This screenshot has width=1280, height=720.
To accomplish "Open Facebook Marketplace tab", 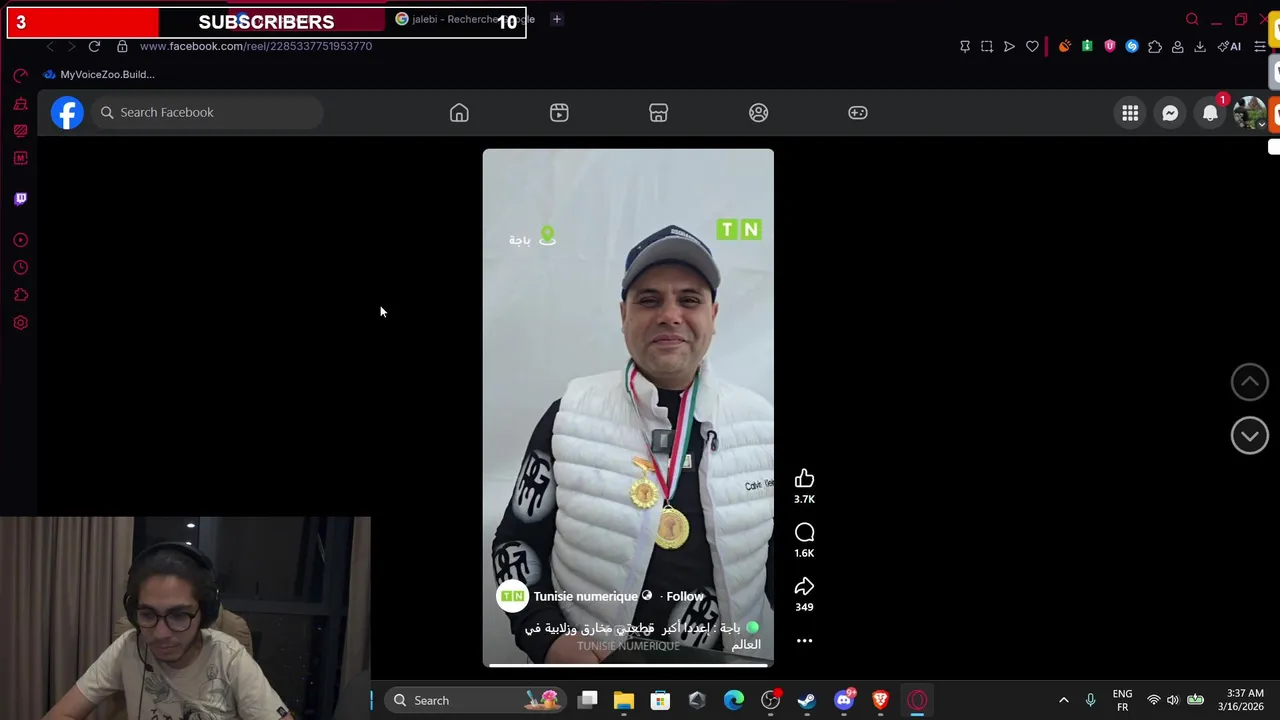I will (658, 113).
